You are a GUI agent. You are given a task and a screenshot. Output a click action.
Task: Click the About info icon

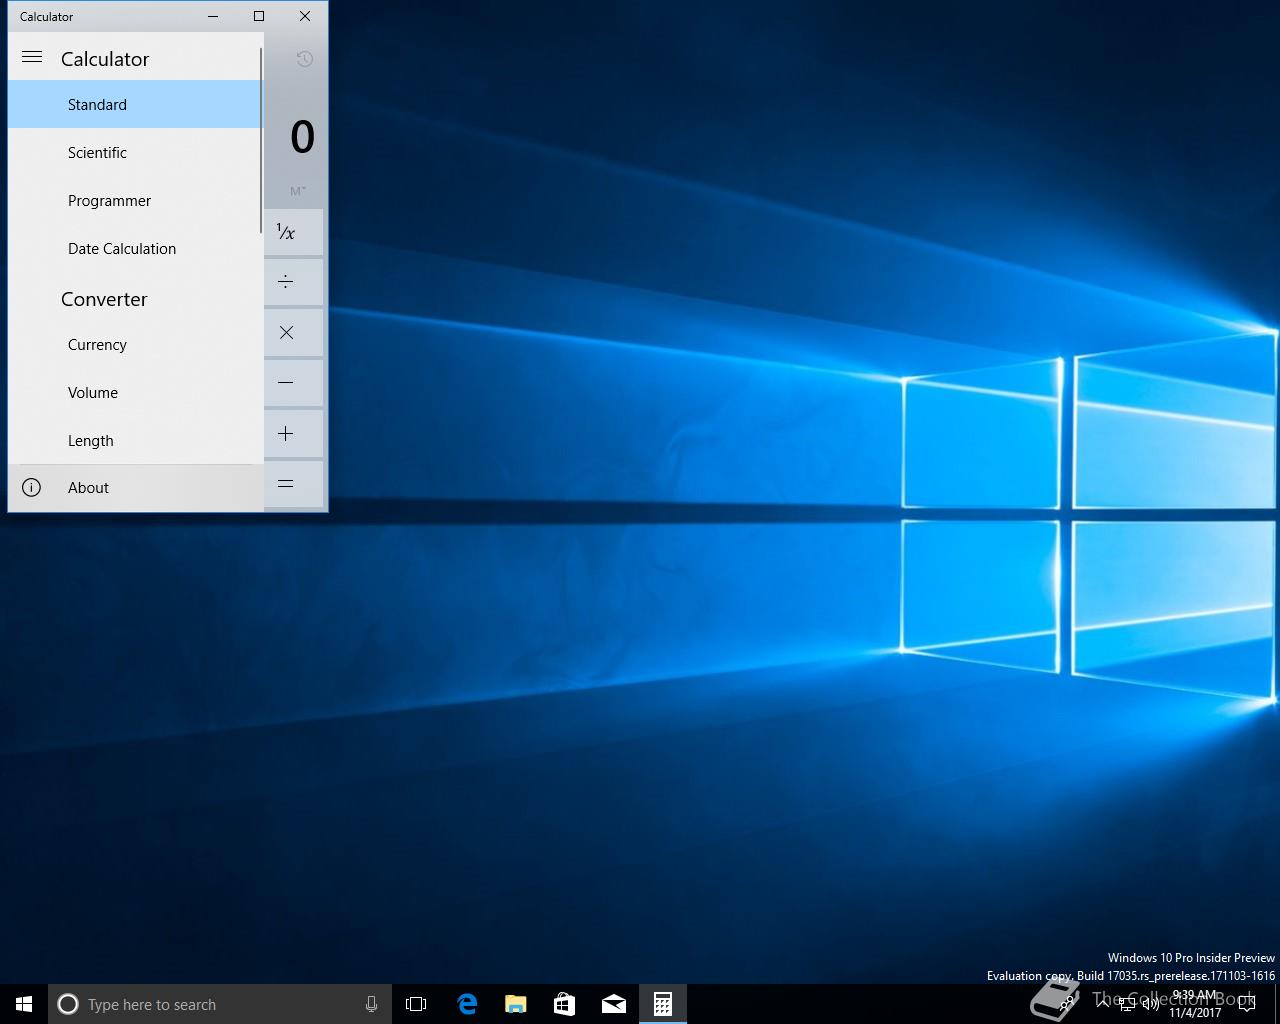coord(32,488)
